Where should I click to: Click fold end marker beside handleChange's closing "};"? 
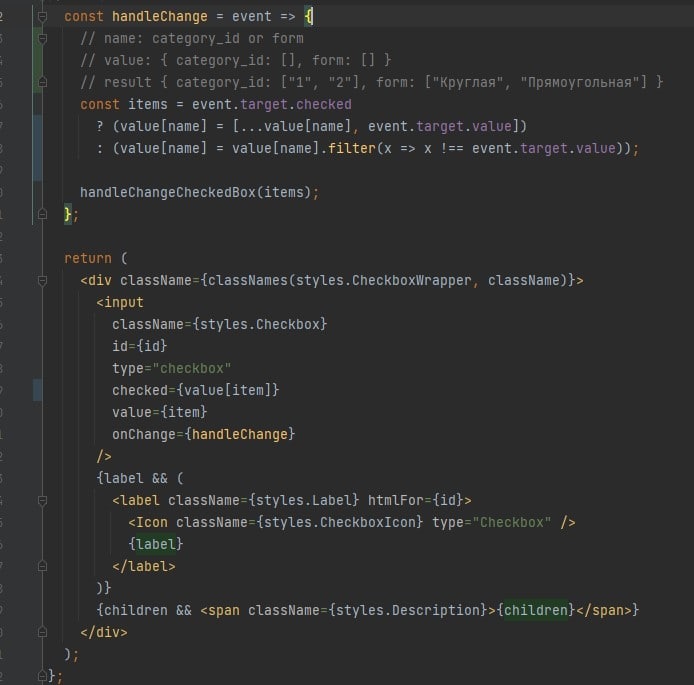pos(42,215)
